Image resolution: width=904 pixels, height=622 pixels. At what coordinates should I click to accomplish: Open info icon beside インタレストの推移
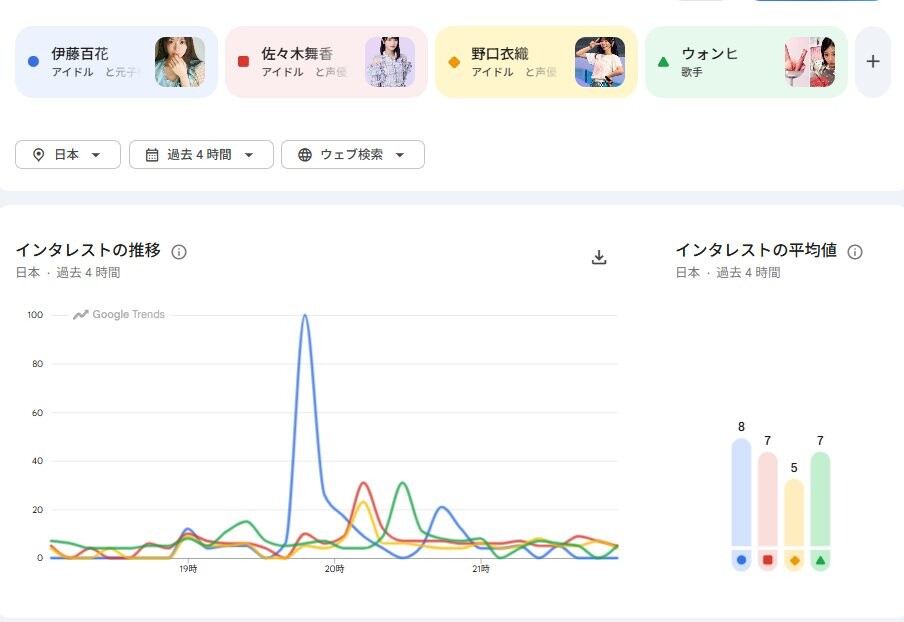pyautogui.click(x=179, y=252)
